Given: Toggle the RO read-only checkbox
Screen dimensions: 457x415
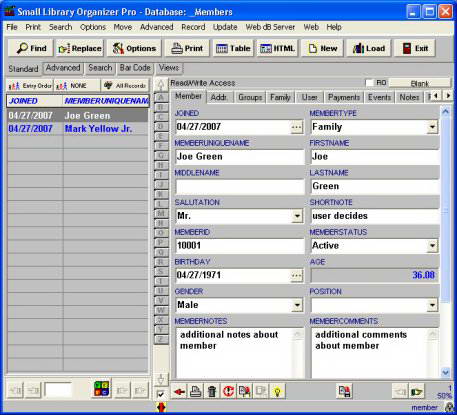Looking at the screenshot, I should [x=369, y=83].
